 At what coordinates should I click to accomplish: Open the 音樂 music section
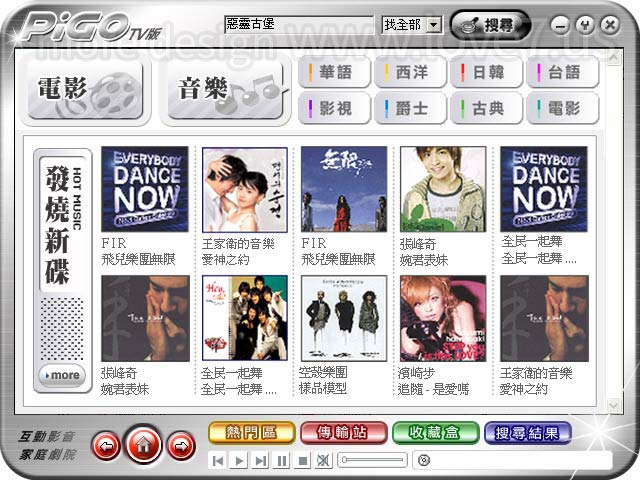226,91
